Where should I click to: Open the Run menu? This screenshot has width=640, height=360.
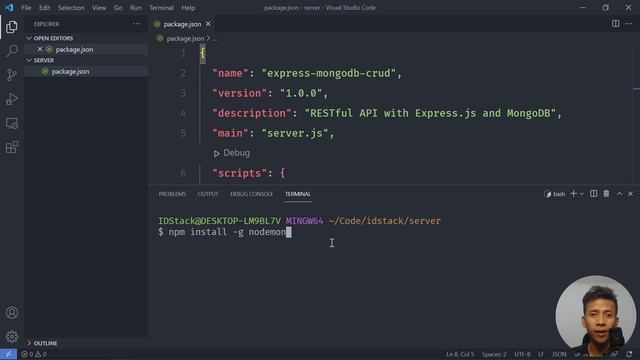tap(136, 8)
